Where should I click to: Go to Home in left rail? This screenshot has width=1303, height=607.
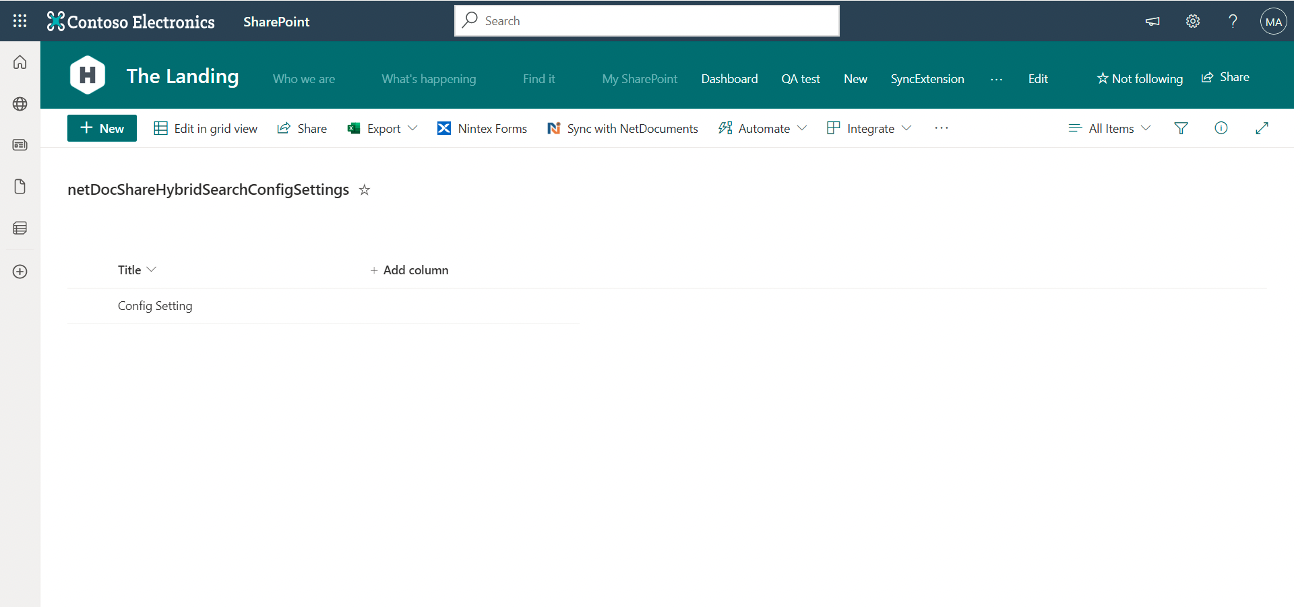pyautogui.click(x=20, y=62)
